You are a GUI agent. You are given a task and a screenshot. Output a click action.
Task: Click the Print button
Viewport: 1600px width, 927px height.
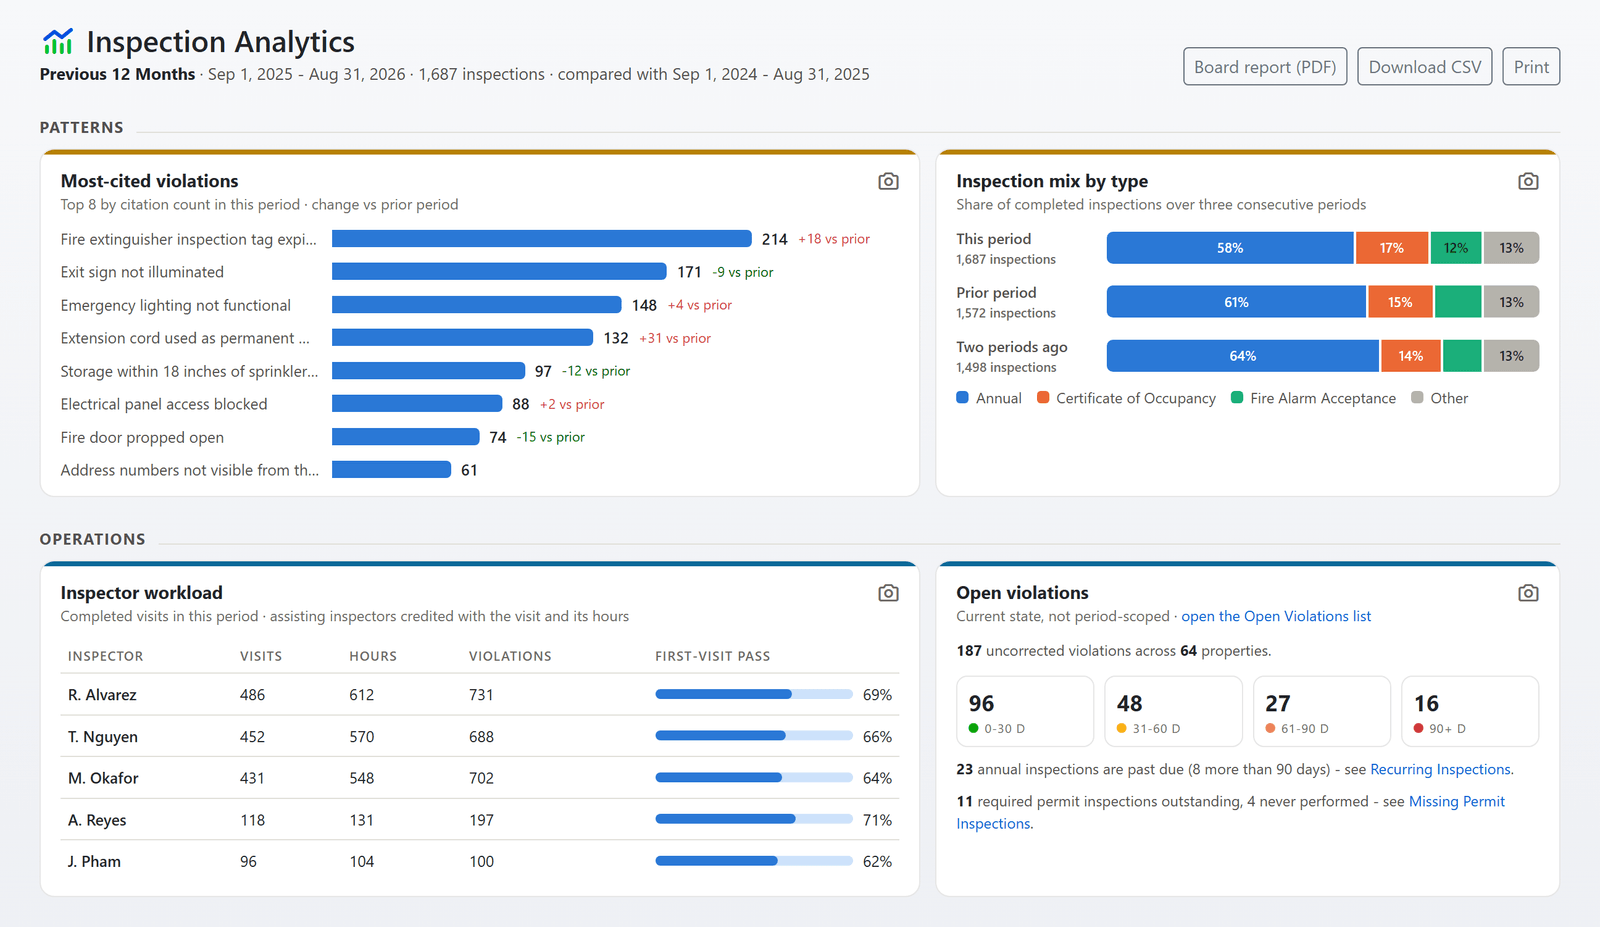pos(1531,67)
